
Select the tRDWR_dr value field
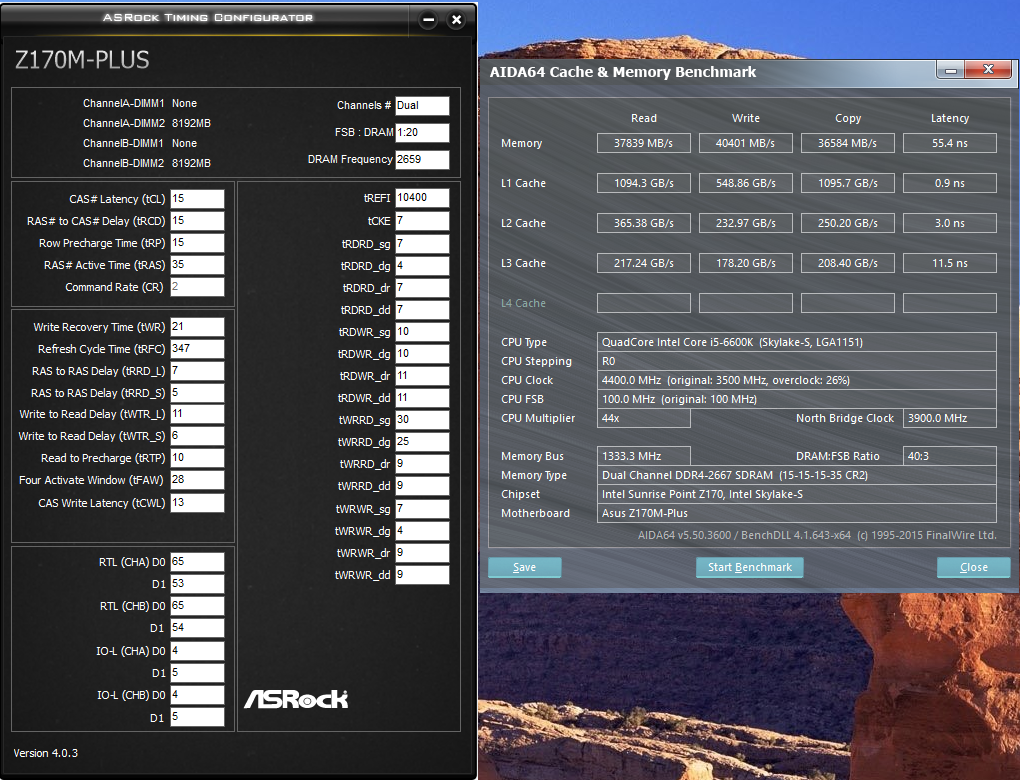pyautogui.click(x=422, y=376)
